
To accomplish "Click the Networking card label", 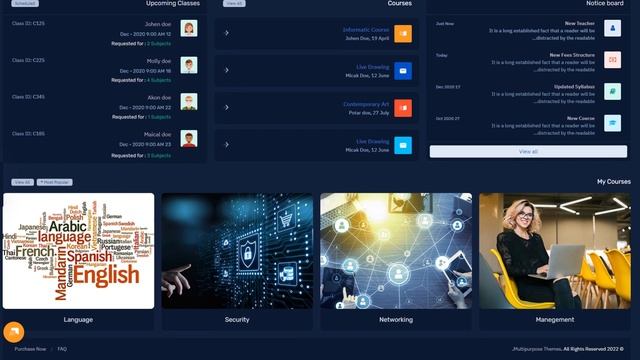I will coord(396,320).
